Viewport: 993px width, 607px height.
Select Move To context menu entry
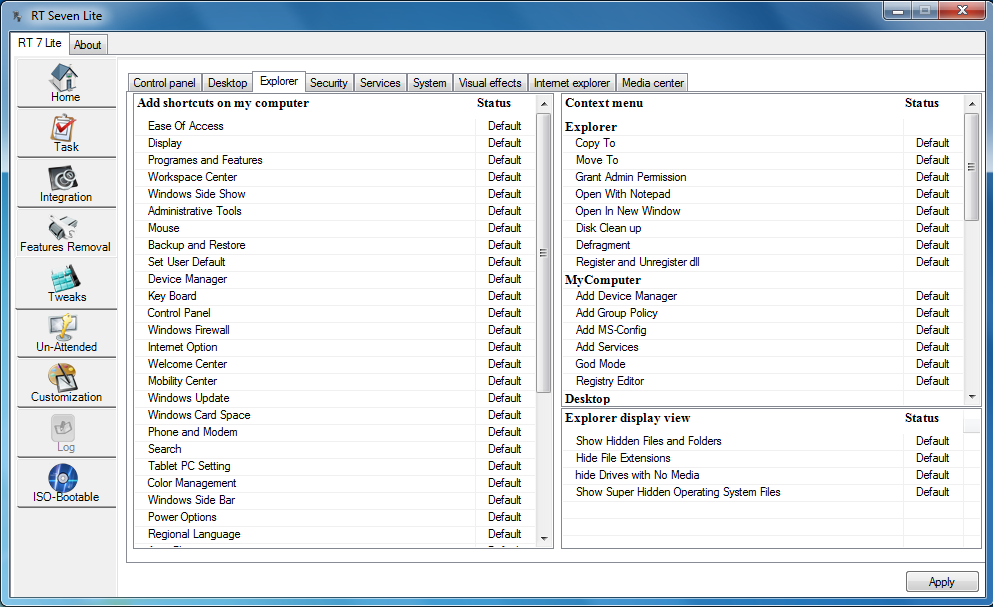pos(763,160)
